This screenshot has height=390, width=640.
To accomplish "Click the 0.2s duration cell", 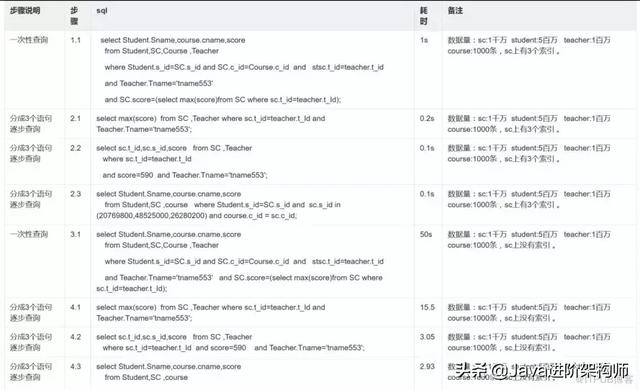I will [x=427, y=118].
